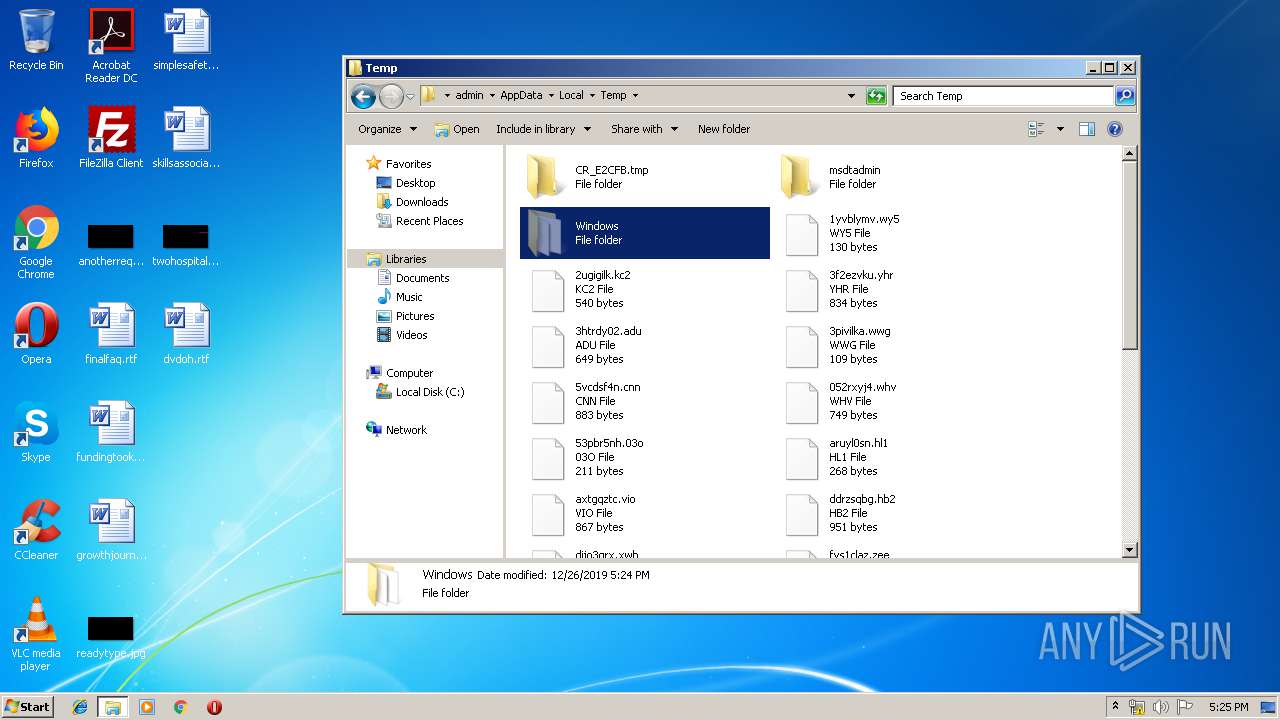The height and width of the screenshot is (720, 1280).
Task: Click the AppData breadcrumb segment
Action: tap(521, 96)
